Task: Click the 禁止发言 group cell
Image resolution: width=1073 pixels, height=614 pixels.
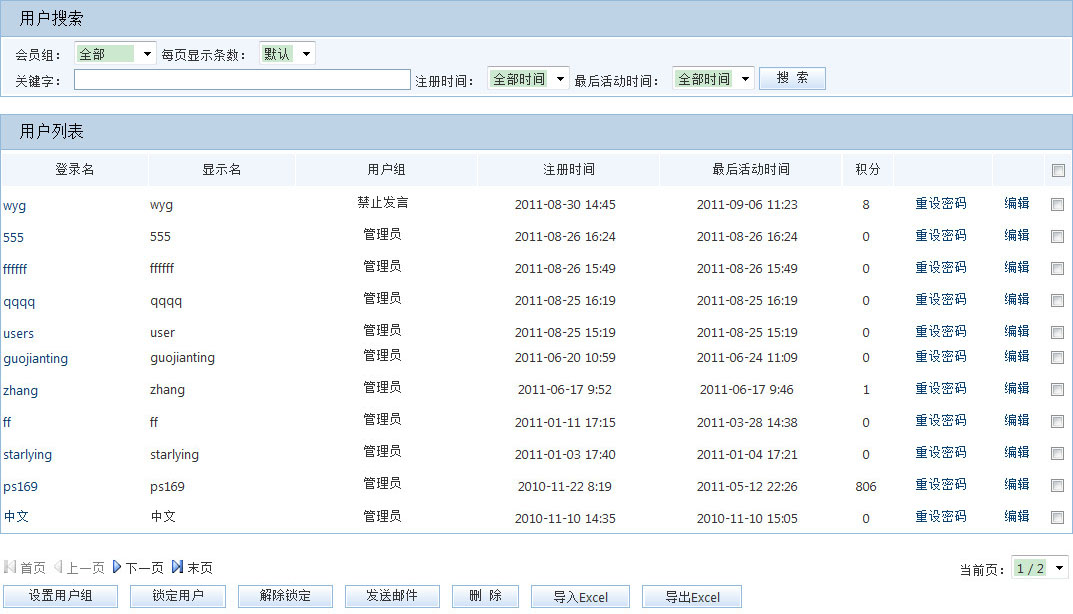Action: (383, 203)
